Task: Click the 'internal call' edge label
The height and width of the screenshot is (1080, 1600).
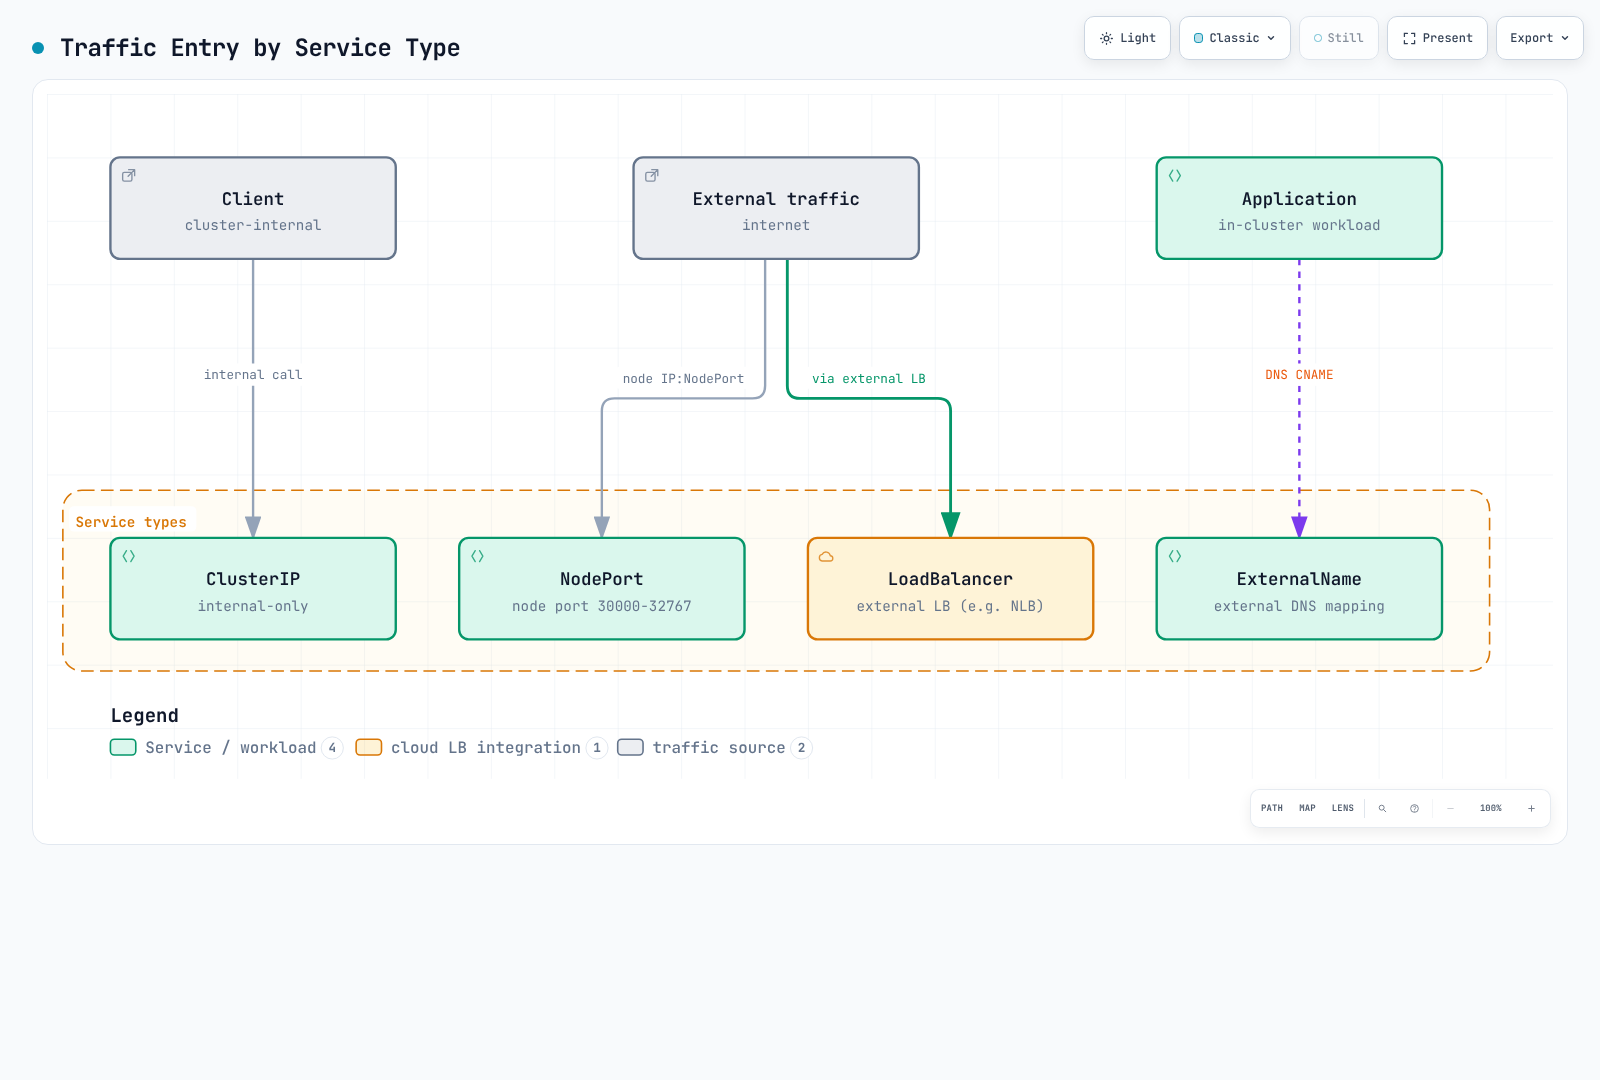Action: click(253, 375)
